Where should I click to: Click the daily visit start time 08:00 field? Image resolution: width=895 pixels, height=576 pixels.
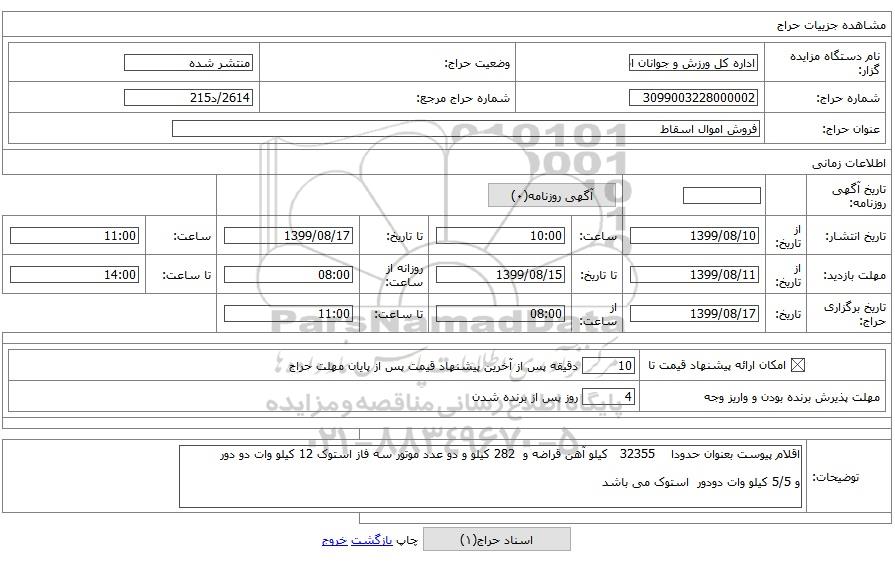(288, 275)
